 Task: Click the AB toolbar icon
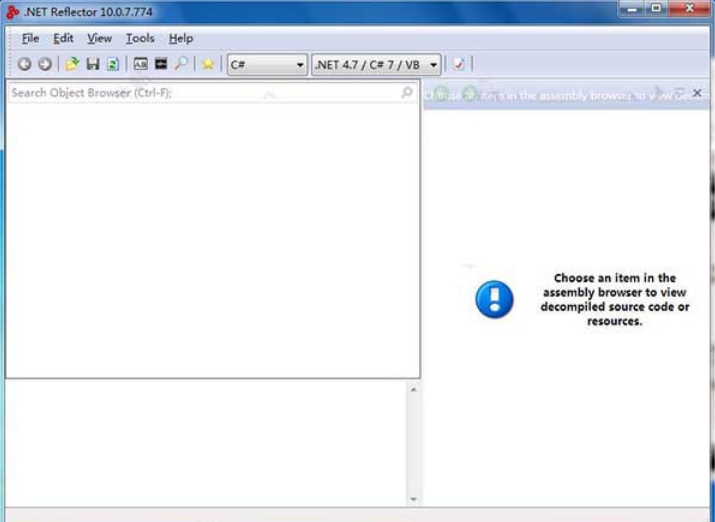[x=140, y=64]
